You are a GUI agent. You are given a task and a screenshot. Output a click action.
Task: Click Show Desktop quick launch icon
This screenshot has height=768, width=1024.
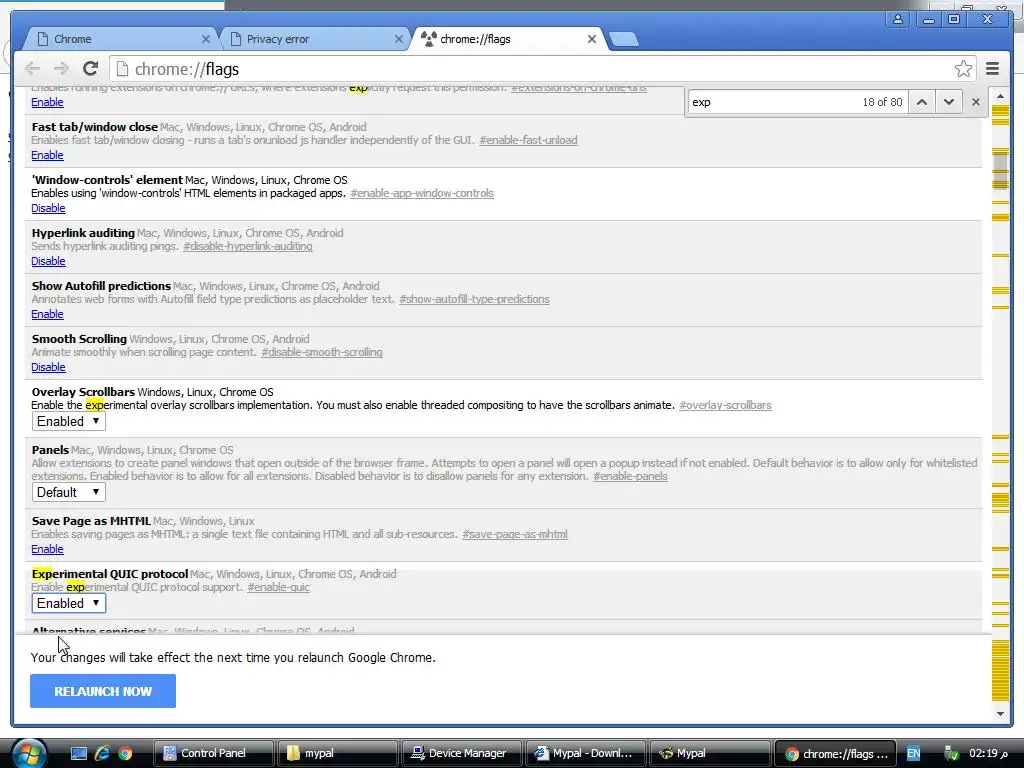click(x=79, y=754)
